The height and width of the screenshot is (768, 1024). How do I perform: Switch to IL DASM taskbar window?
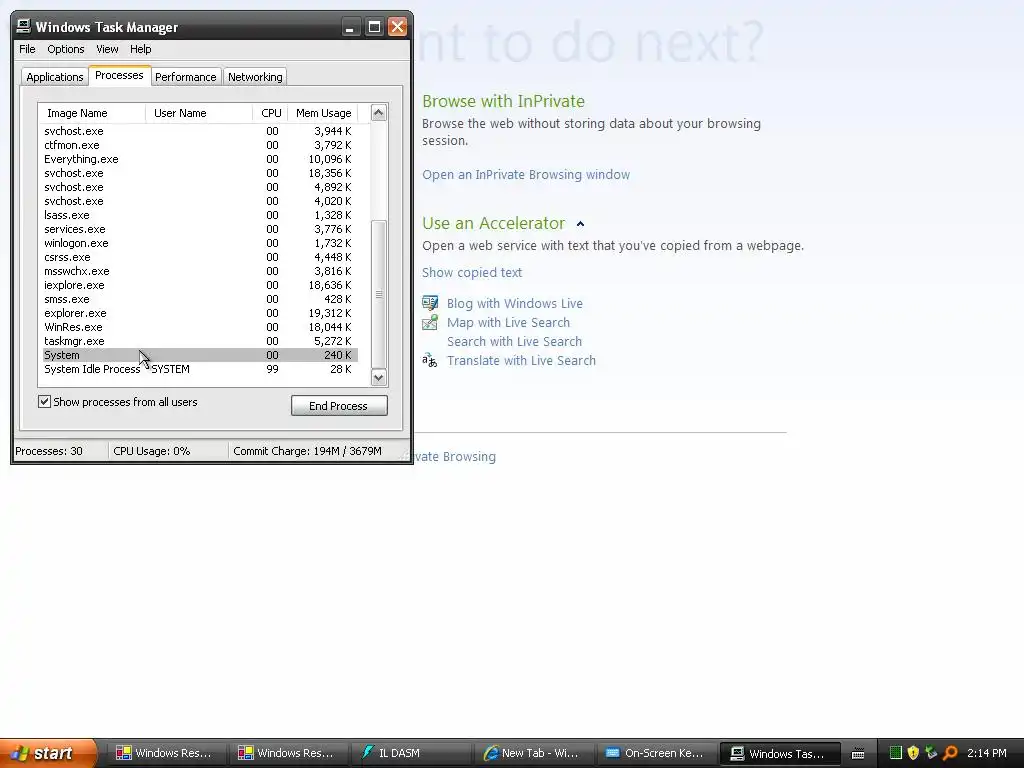coord(410,753)
